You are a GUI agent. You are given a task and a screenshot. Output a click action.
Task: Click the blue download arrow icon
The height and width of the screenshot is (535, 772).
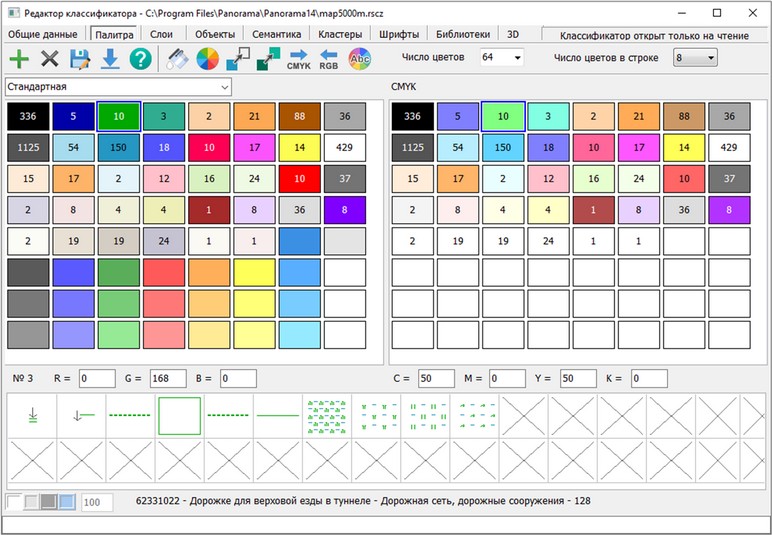coord(110,60)
